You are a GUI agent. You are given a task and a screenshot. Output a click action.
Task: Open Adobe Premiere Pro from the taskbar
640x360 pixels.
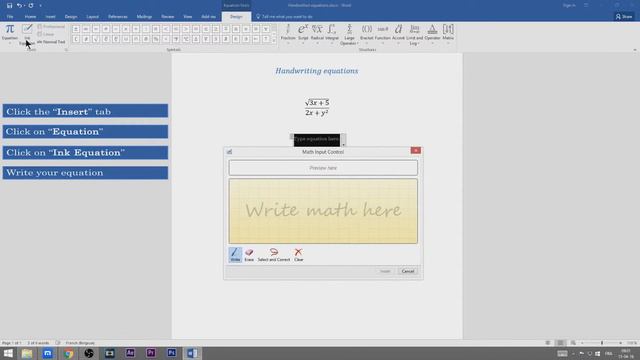pos(151,353)
